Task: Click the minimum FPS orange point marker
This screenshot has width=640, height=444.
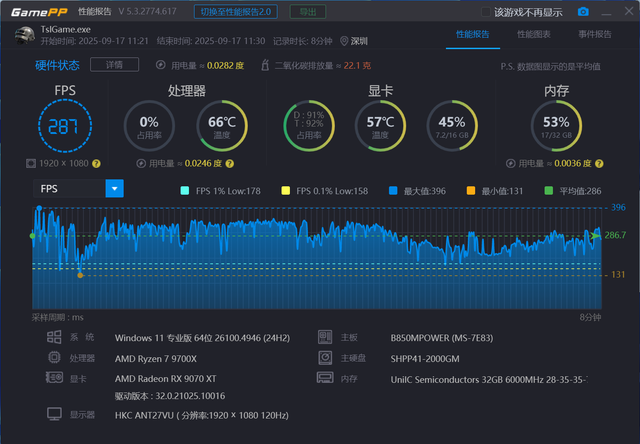Action: coord(80,275)
